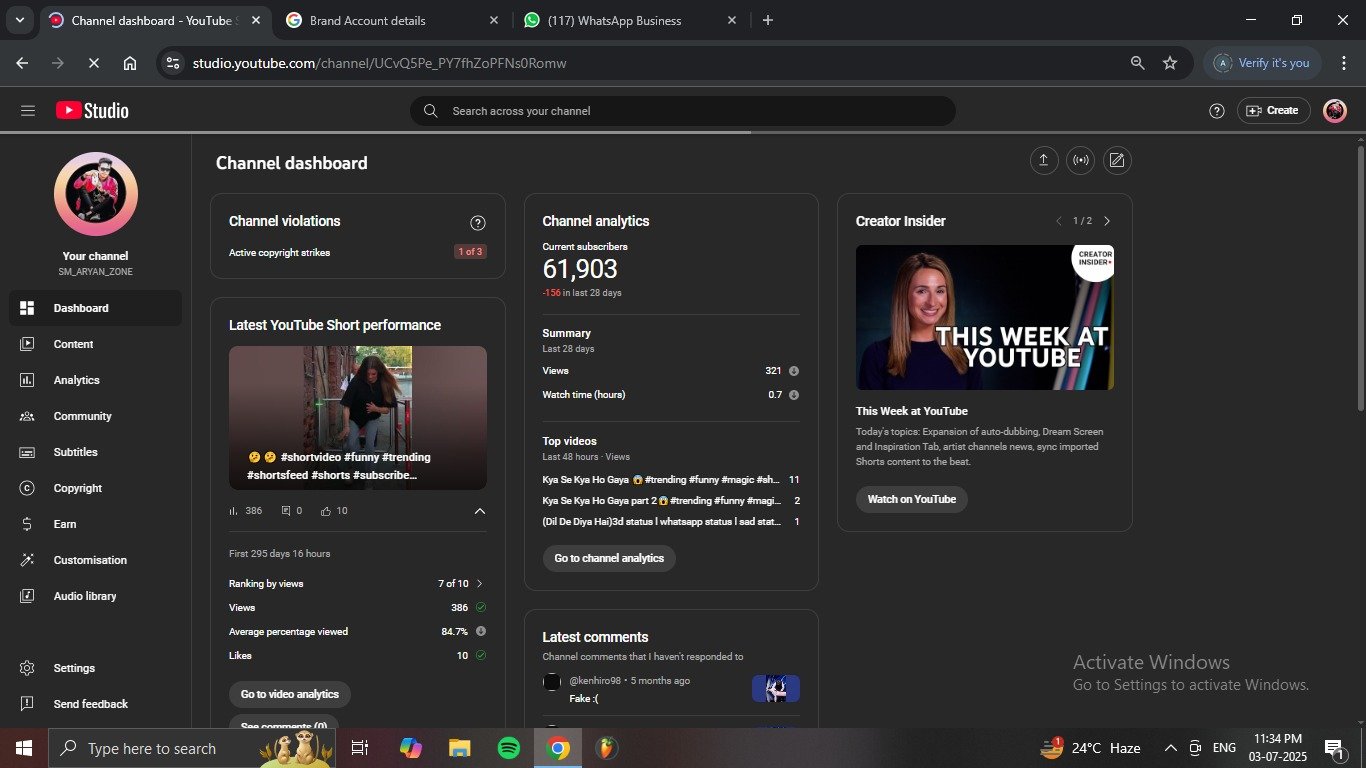Expand Ranking by views chevron
This screenshot has width=1366, height=768.
point(480,584)
